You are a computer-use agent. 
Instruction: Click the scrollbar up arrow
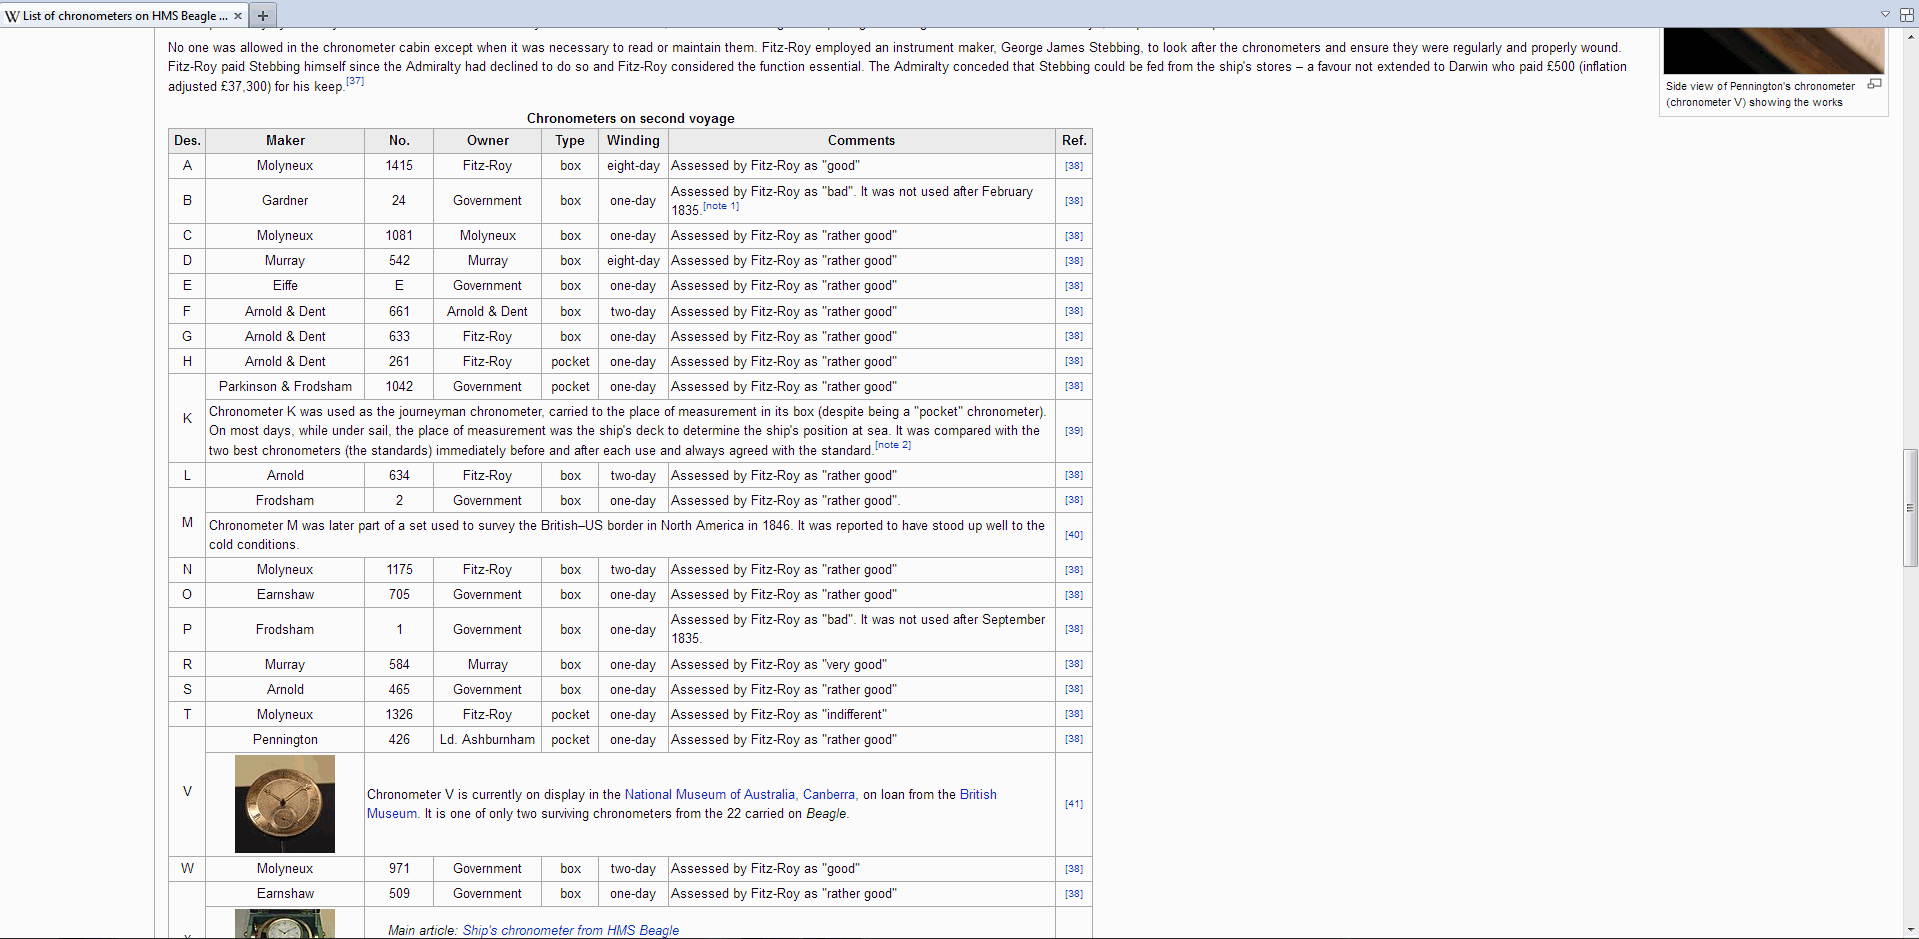[x=1910, y=36]
